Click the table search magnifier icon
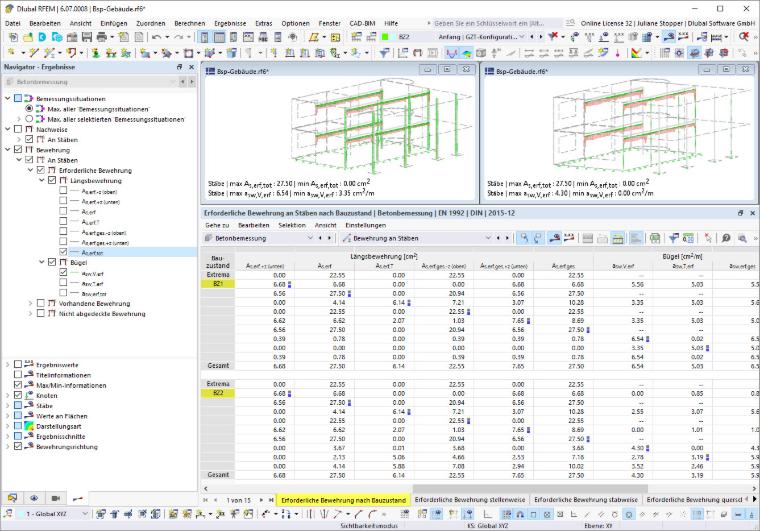This screenshot has width=760, height=531. point(726,238)
